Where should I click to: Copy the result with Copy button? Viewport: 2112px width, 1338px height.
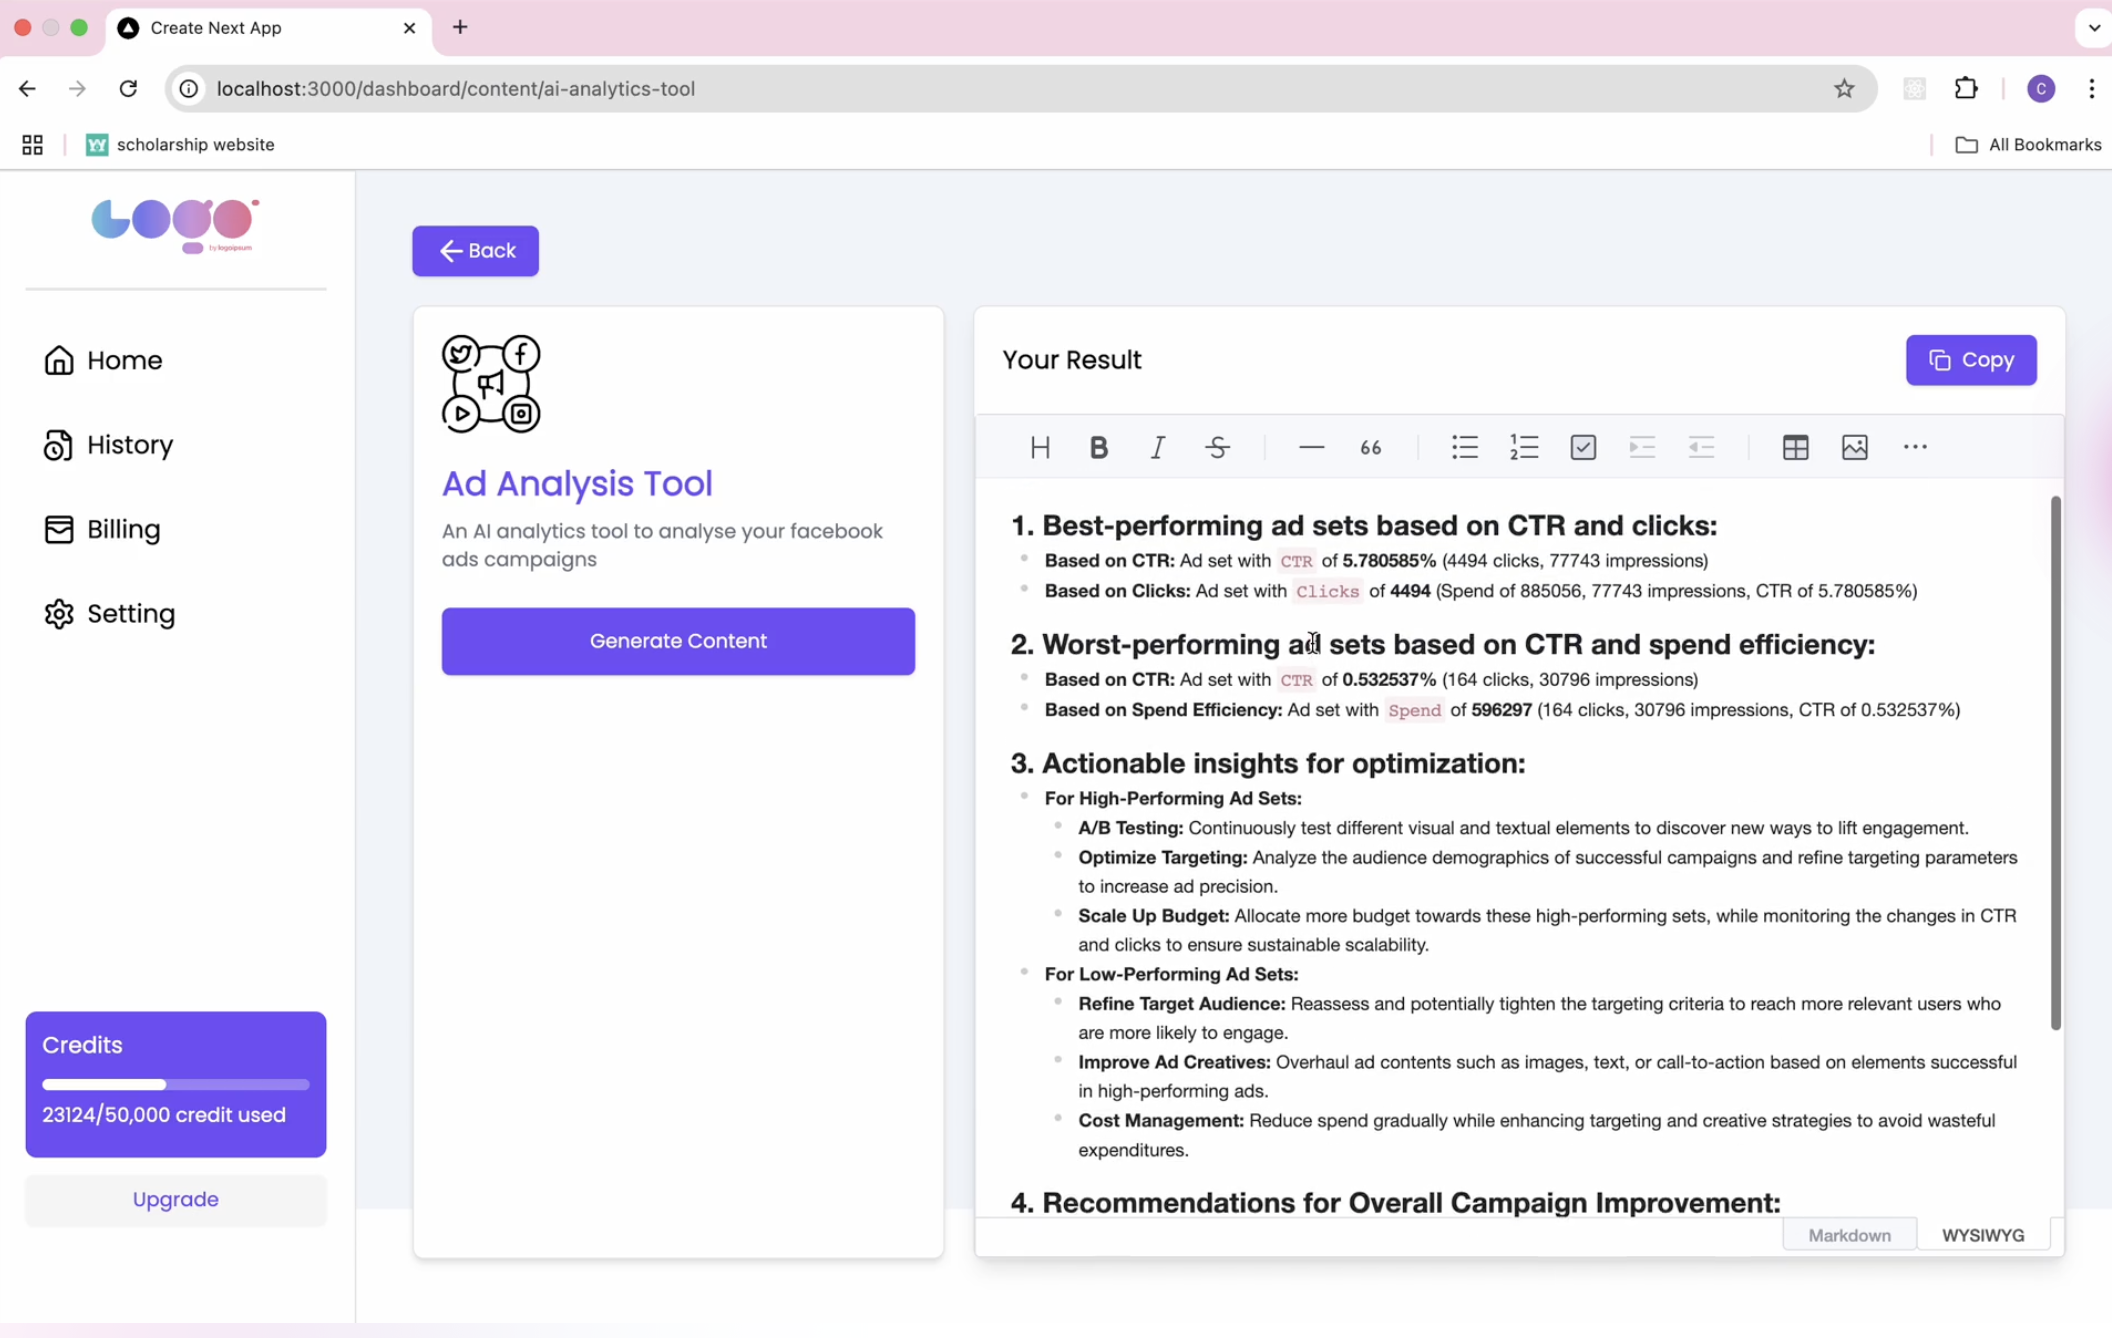tap(1970, 360)
